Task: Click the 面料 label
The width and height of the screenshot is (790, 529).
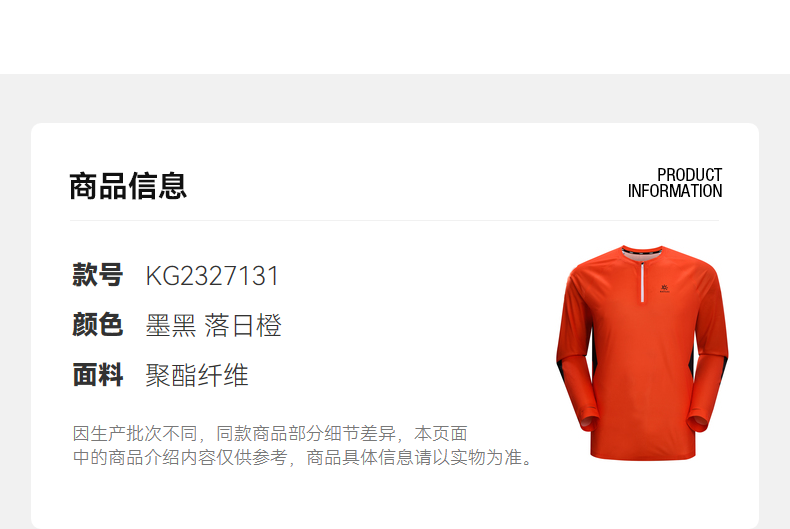Action: (x=98, y=375)
